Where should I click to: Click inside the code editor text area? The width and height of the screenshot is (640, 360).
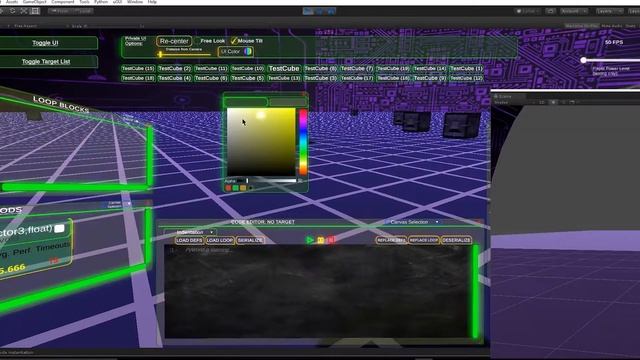click(318, 292)
